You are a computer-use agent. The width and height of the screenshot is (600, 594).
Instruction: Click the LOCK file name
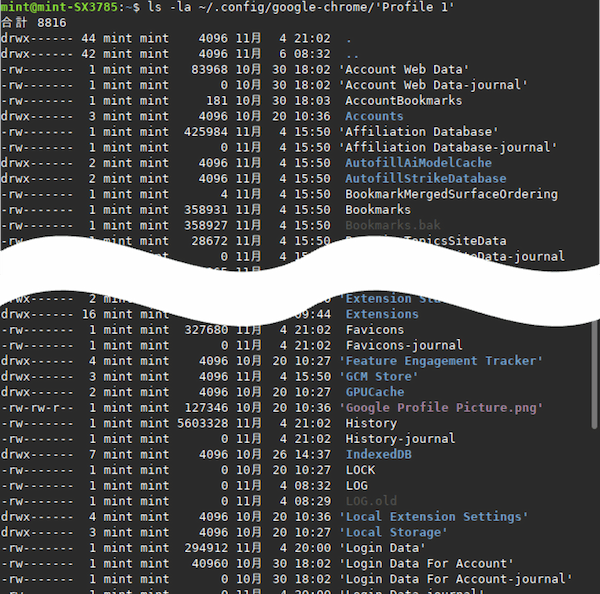360,469
